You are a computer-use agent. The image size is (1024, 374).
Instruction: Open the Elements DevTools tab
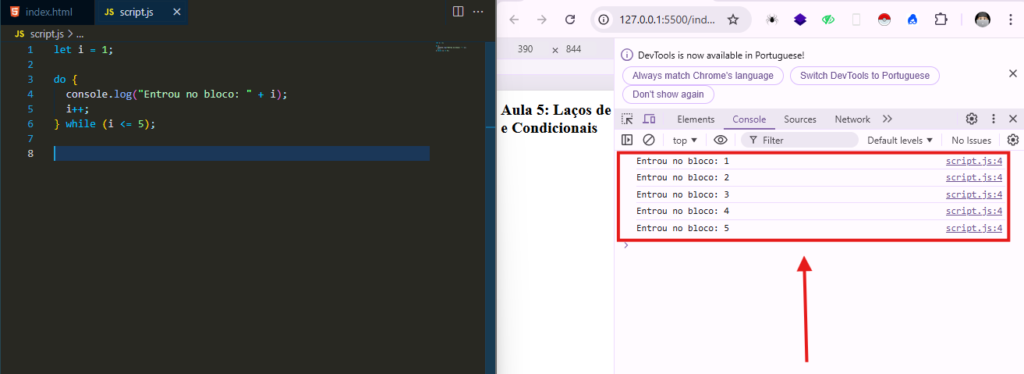[x=696, y=119]
